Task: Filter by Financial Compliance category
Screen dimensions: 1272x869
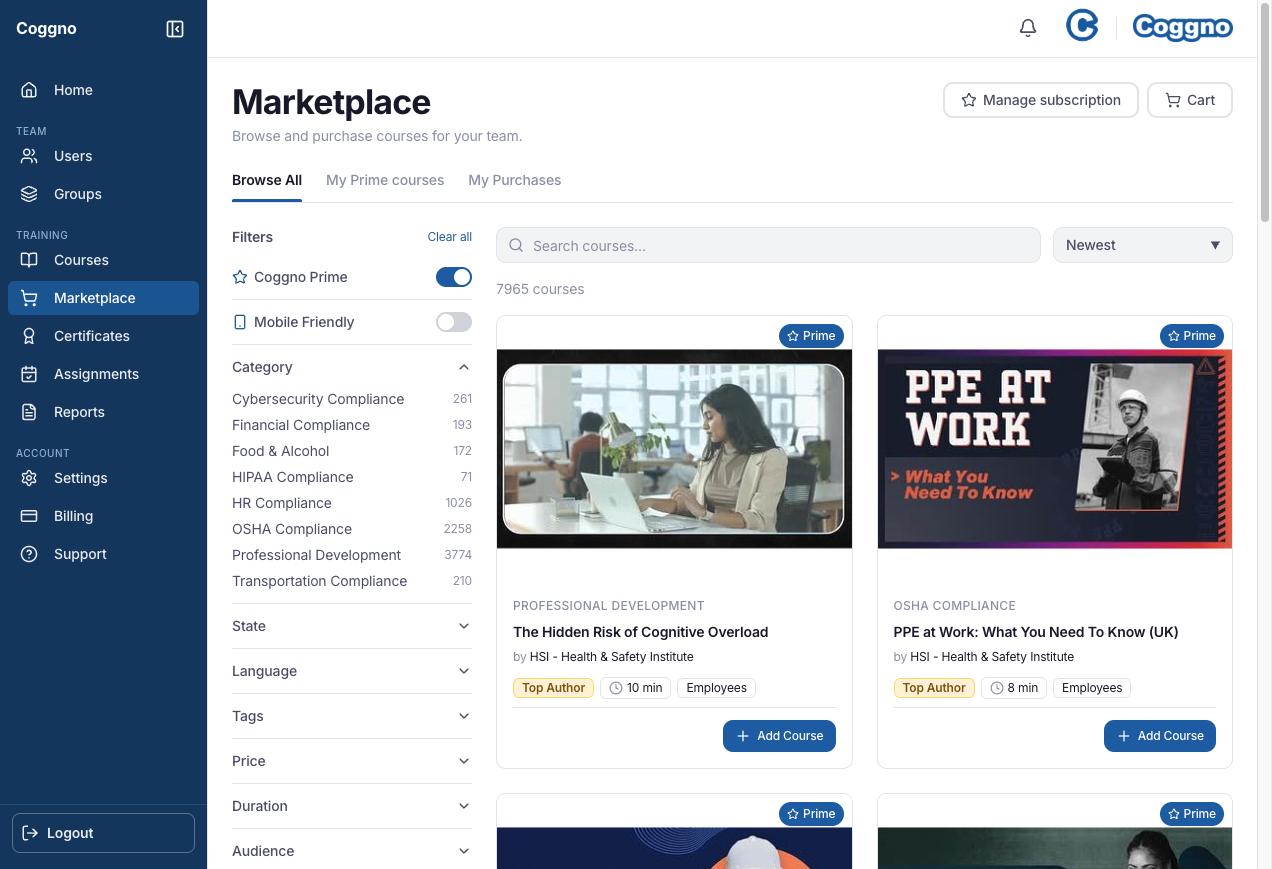Action: 352,425
